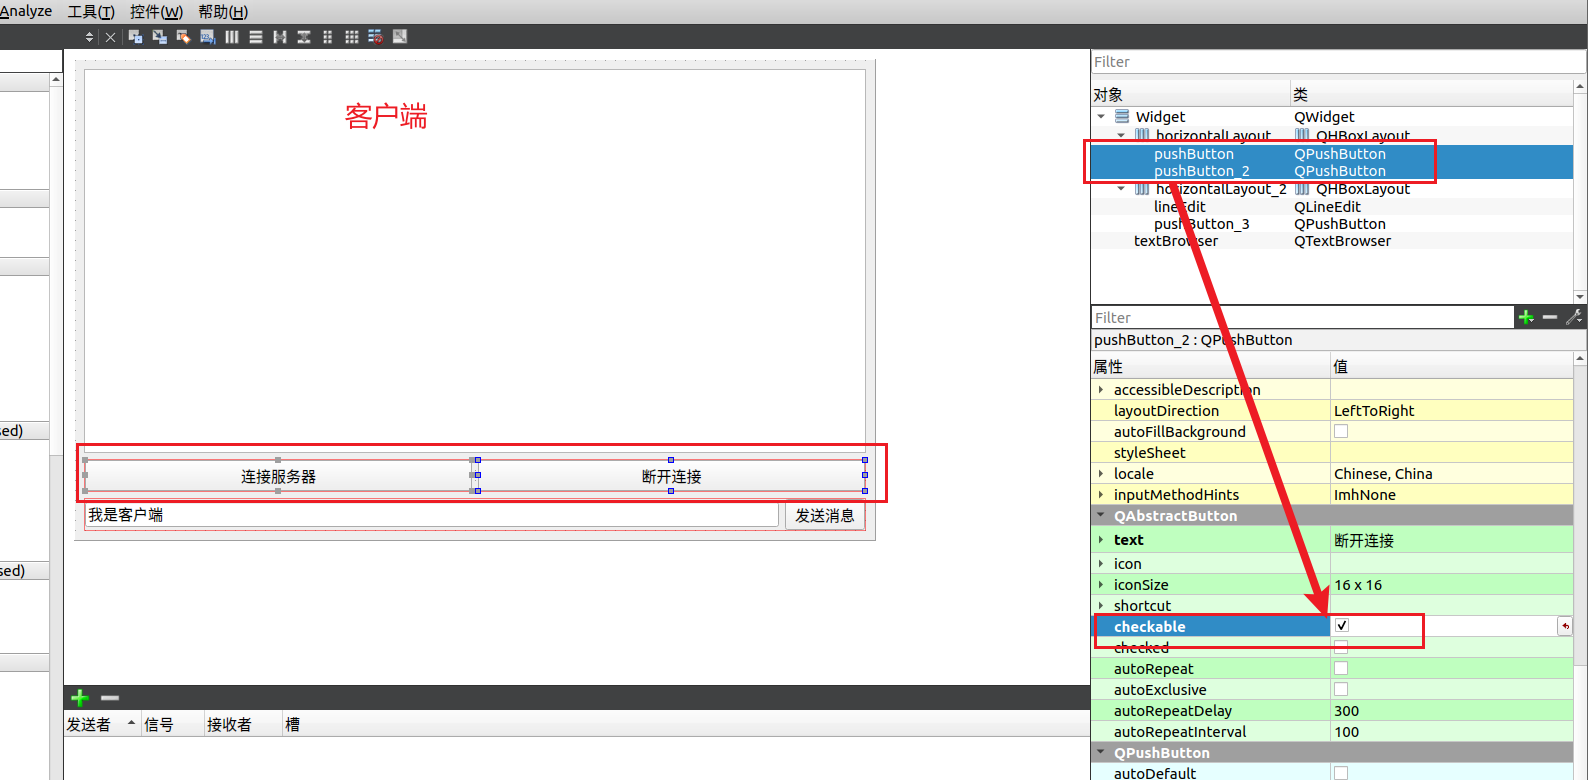
Task: Focus the object inspector Filter field
Action: 1338,62
